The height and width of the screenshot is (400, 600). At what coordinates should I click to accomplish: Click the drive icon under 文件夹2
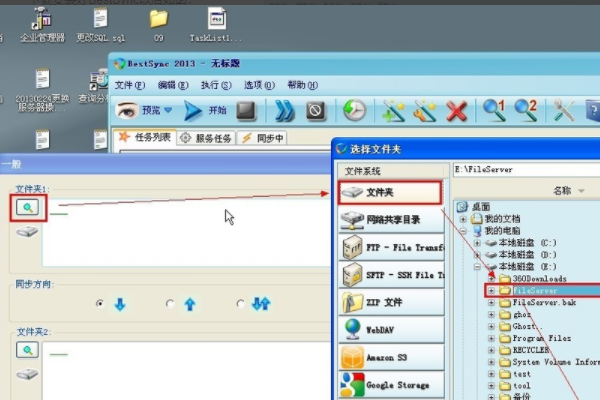point(27,374)
